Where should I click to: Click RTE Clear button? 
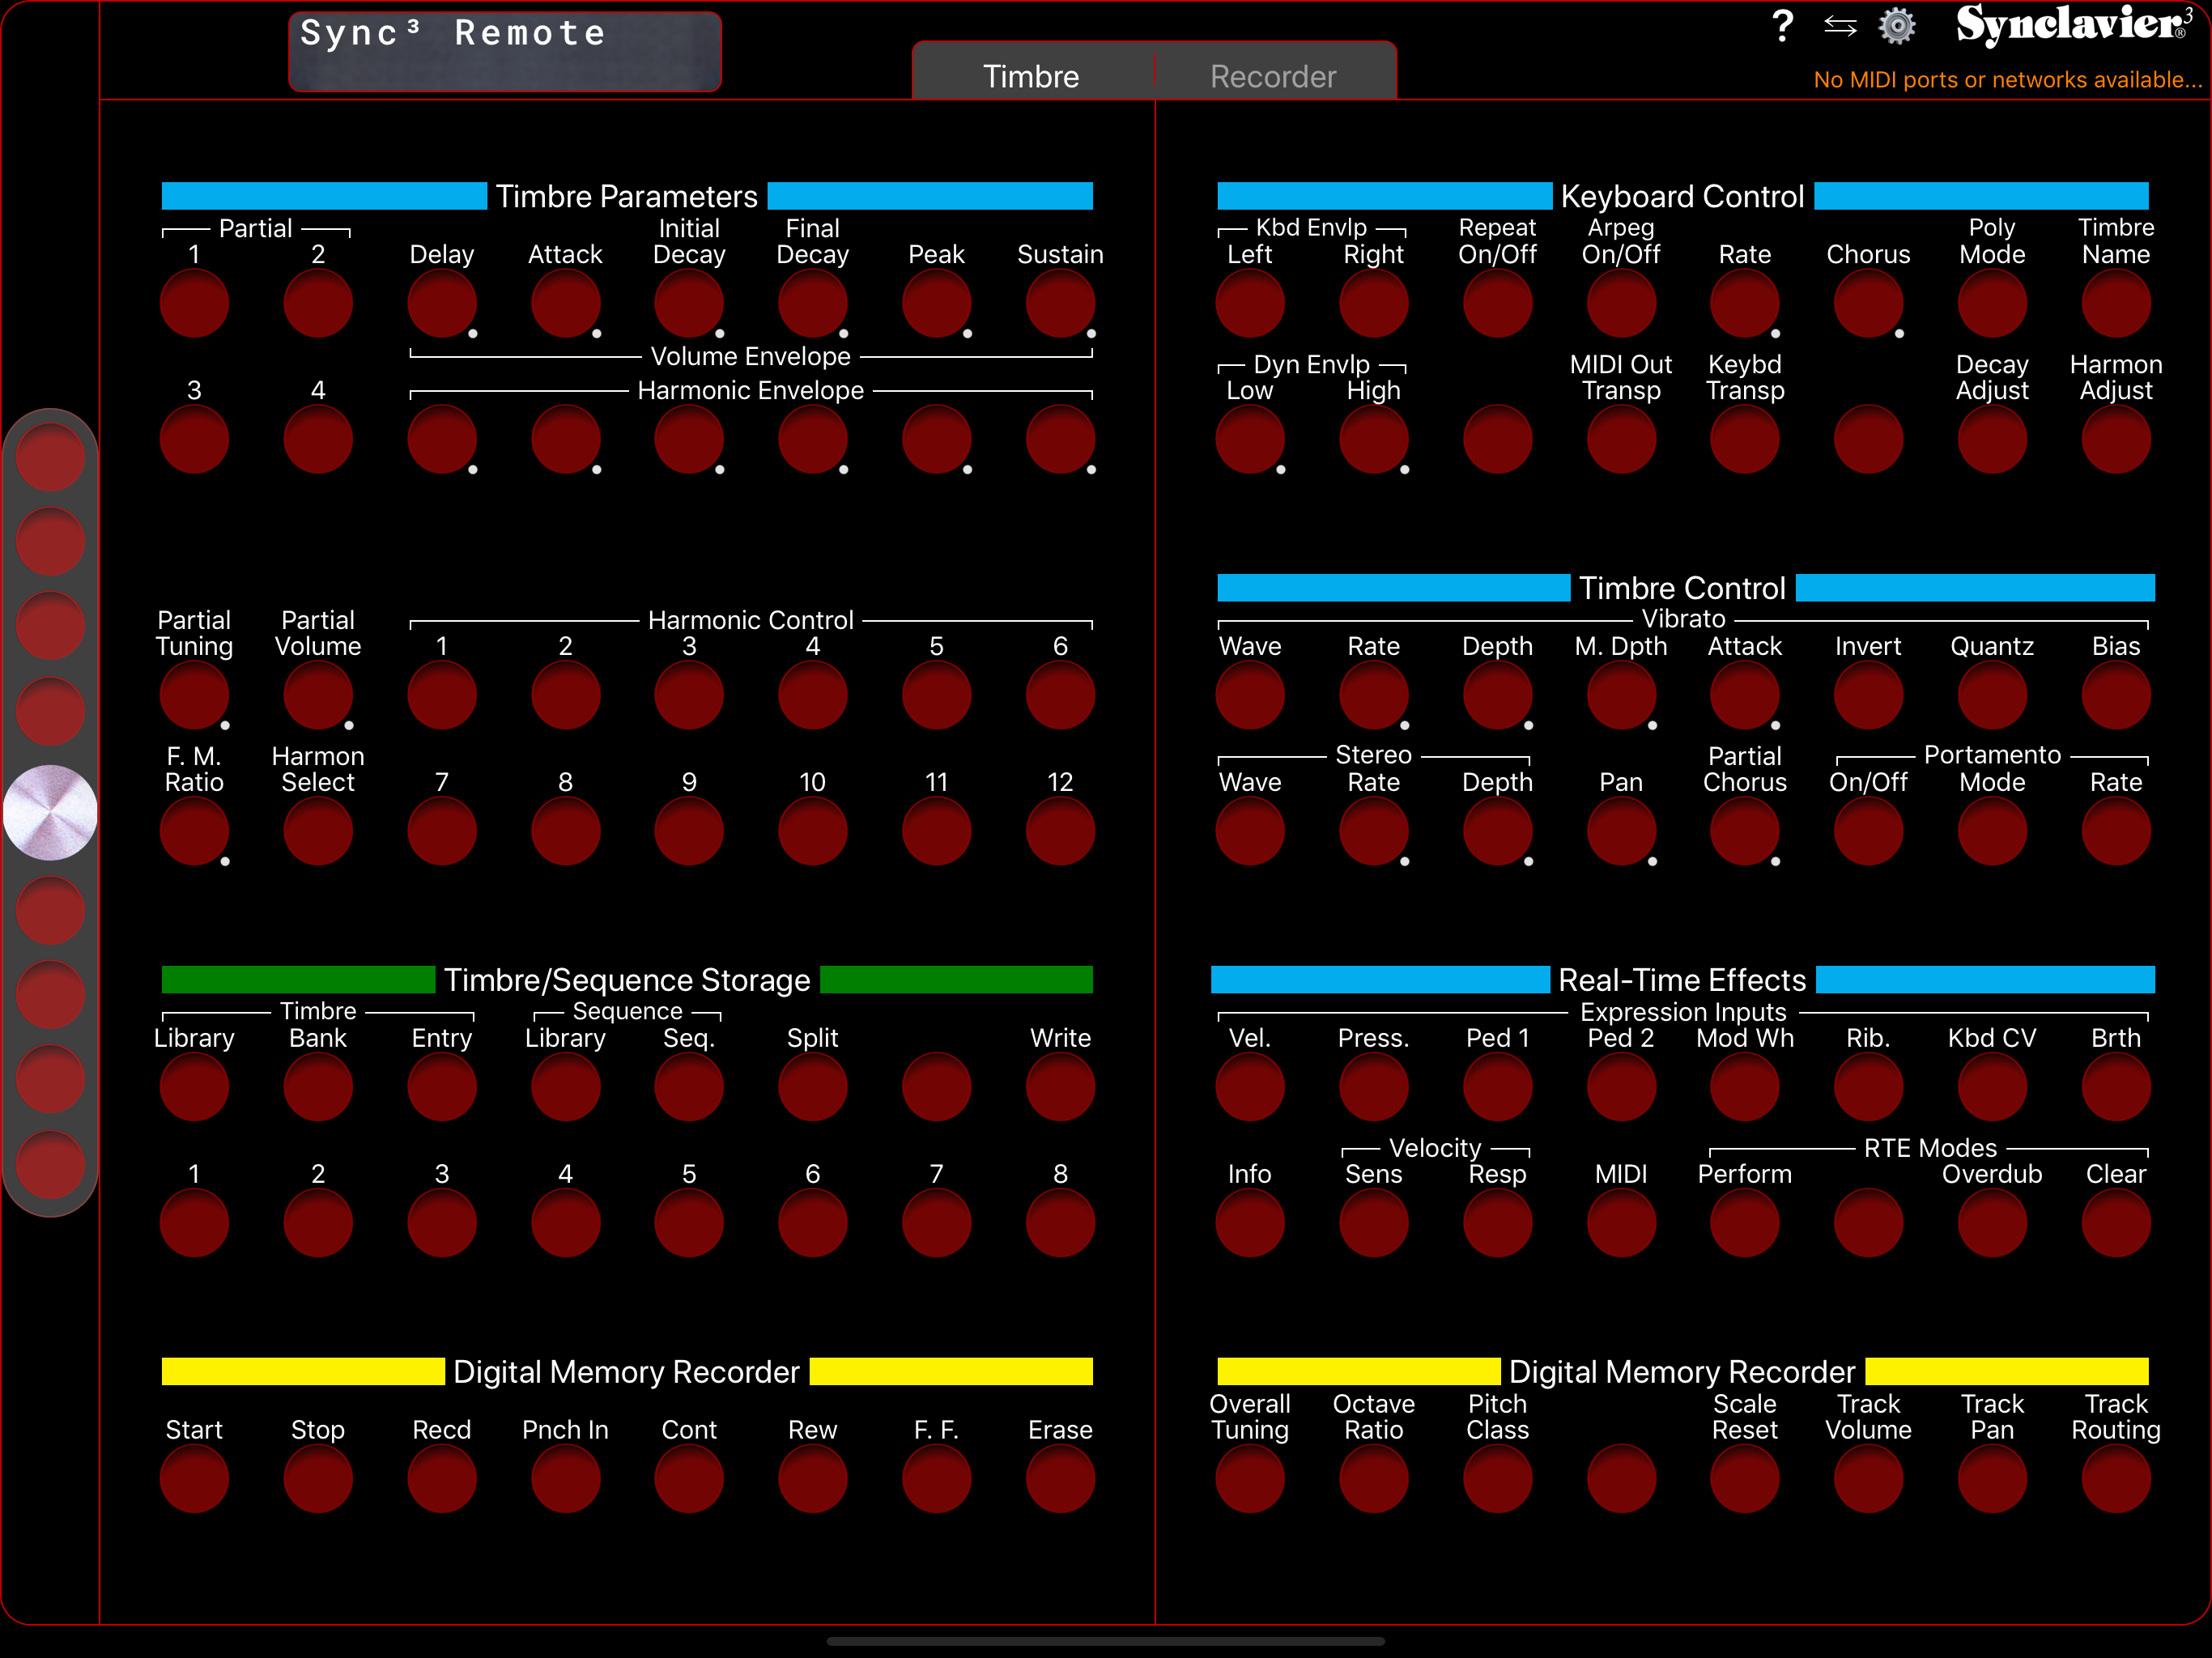click(2117, 1224)
